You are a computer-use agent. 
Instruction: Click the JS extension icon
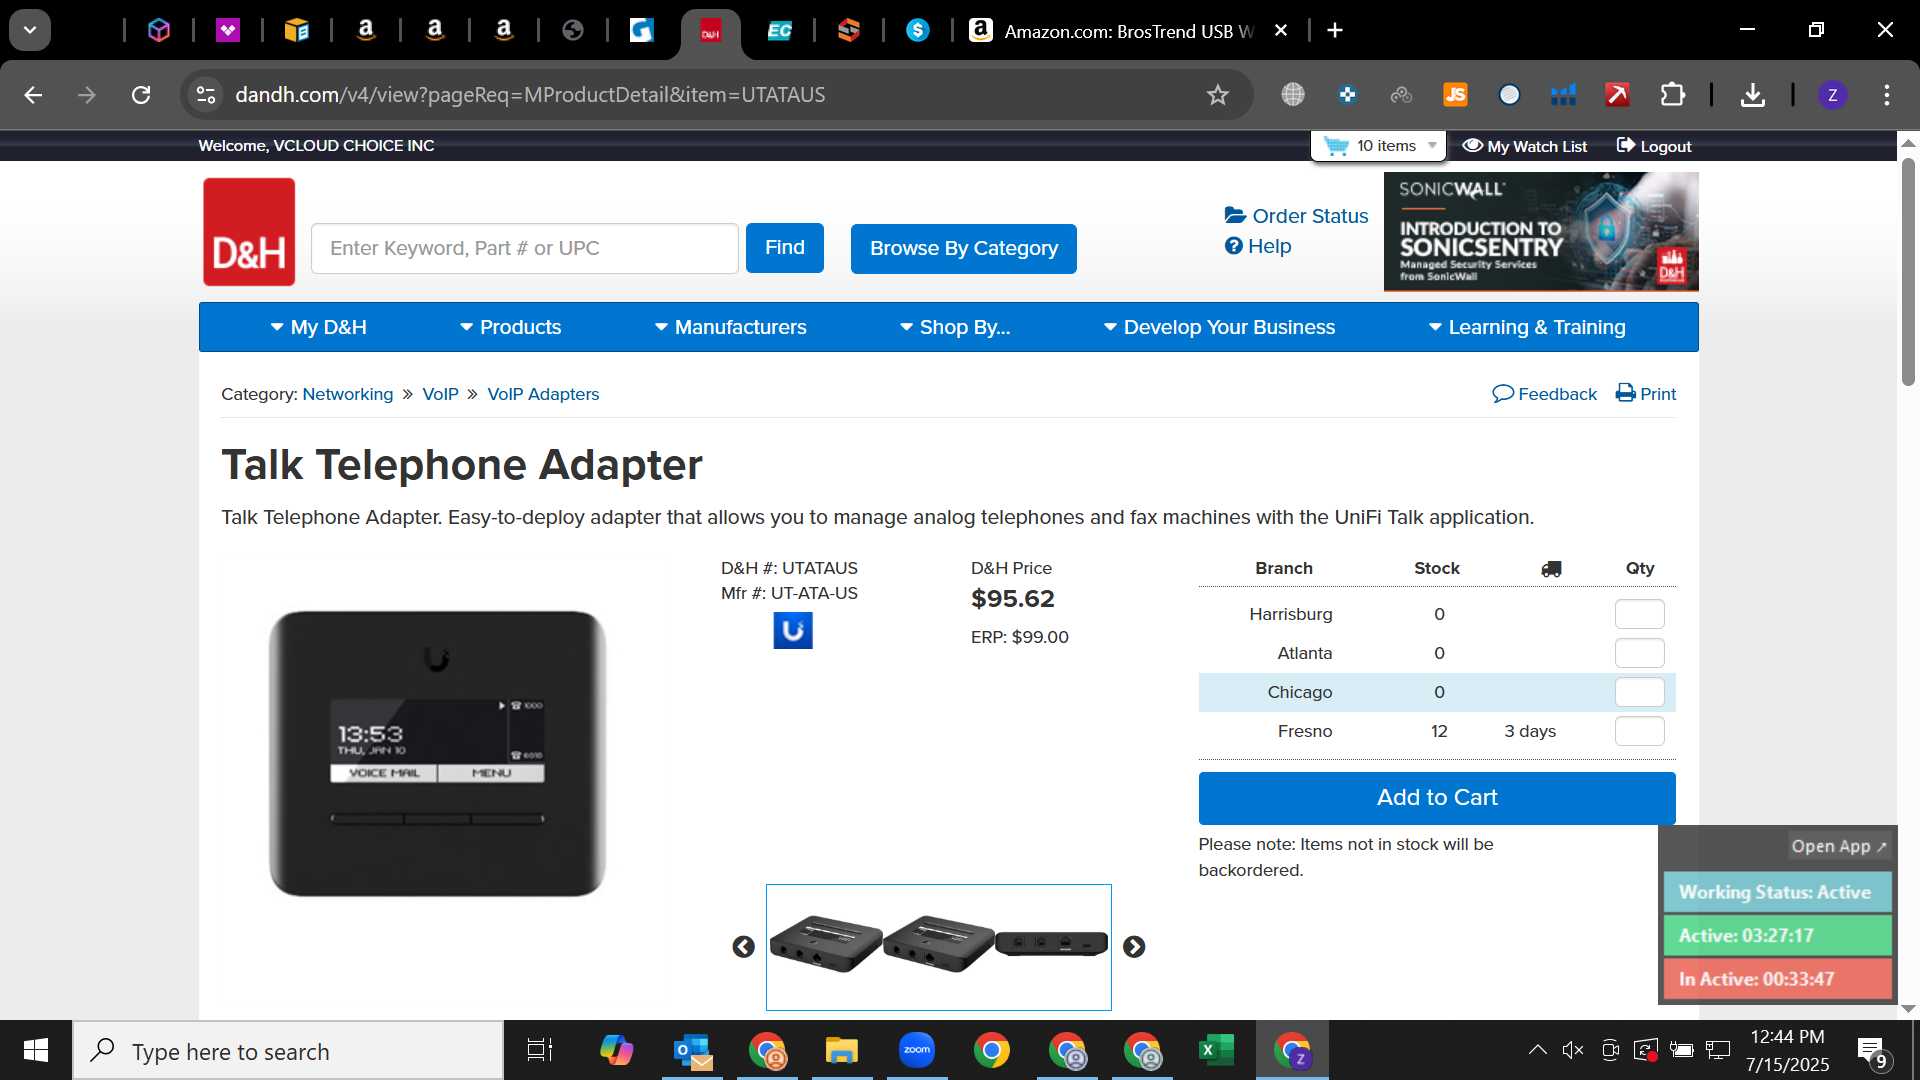tap(1455, 95)
